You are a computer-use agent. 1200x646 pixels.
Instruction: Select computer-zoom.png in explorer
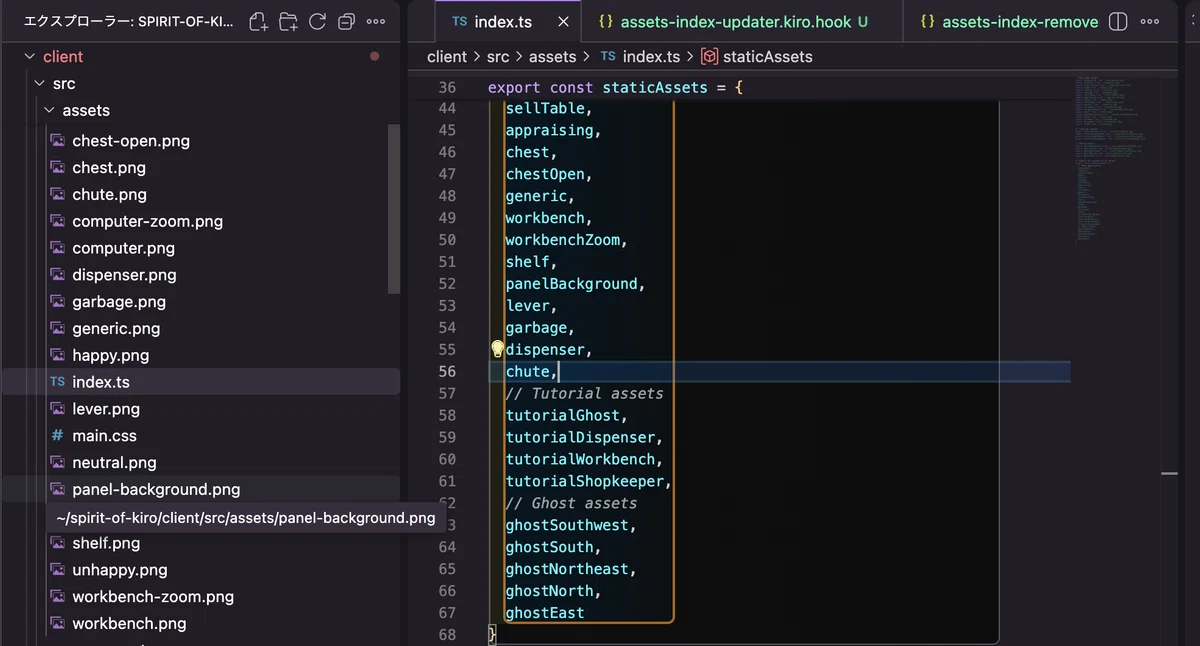(147, 222)
